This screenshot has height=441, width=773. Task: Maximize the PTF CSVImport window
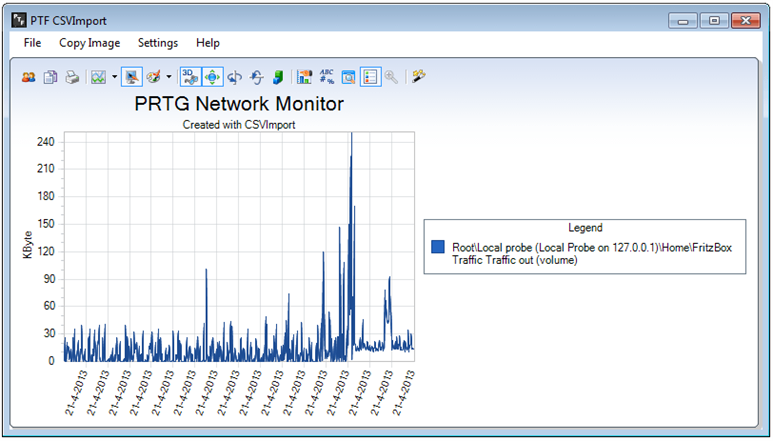713,20
